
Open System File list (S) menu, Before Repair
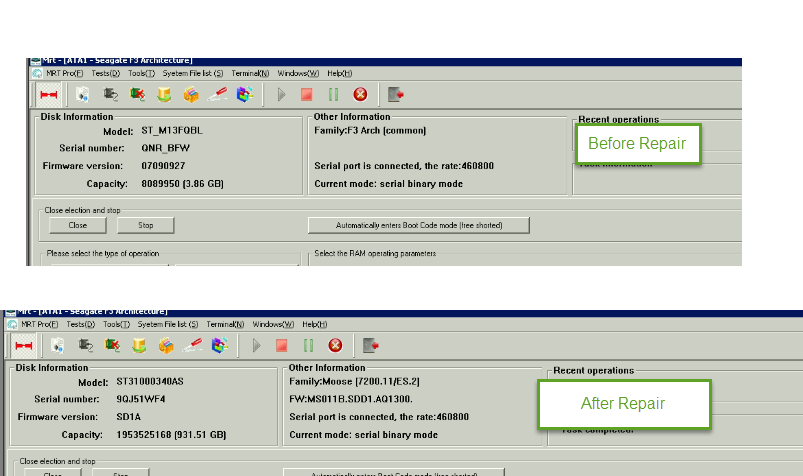tap(193, 73)
